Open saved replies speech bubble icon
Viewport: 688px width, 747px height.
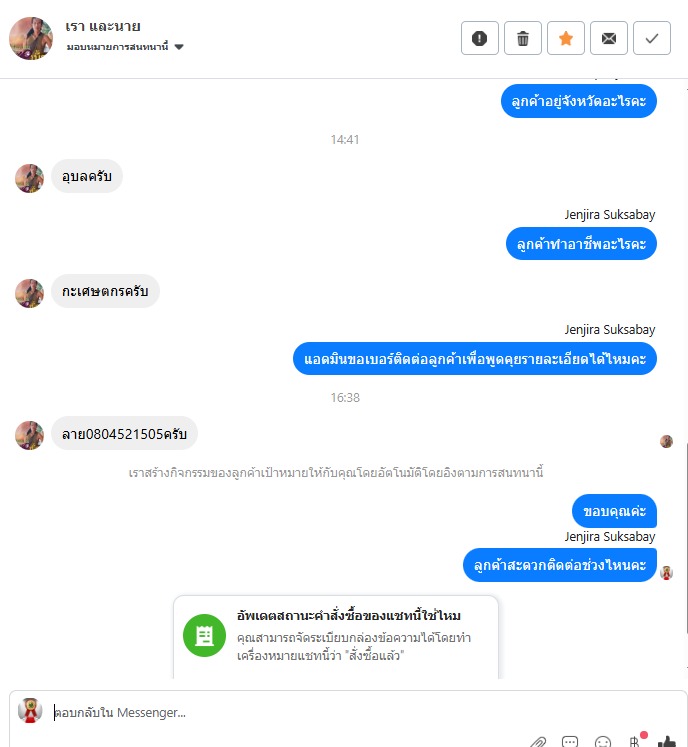[x=570, y=741]
